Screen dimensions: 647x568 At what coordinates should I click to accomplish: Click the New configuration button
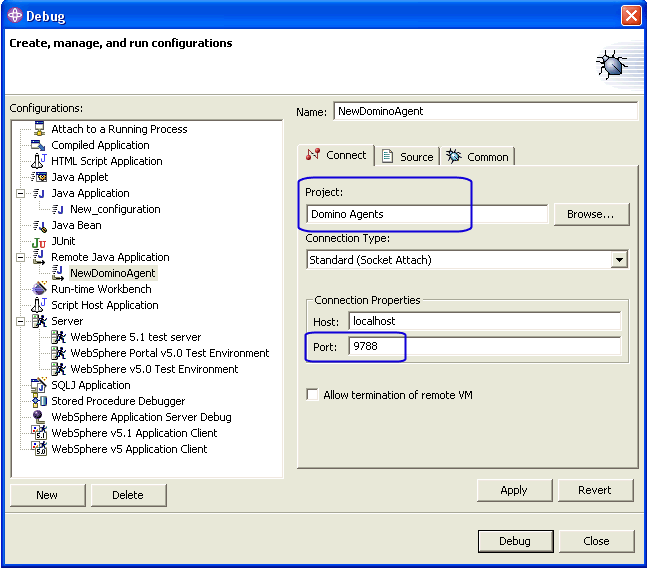click(47, 495)
